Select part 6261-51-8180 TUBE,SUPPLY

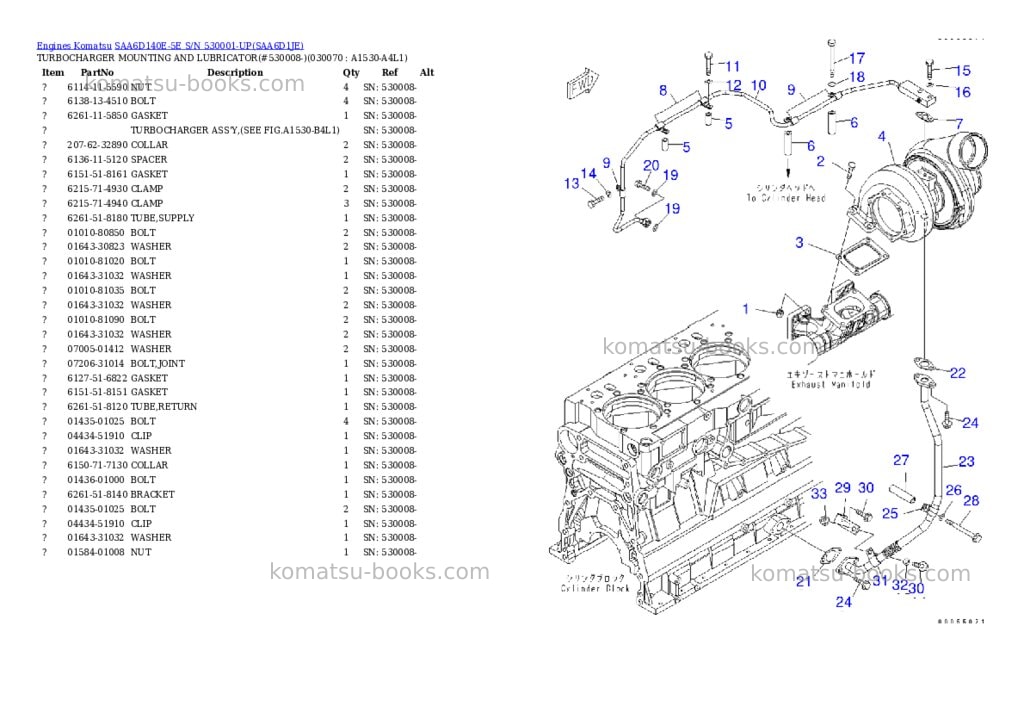[131, 218]
